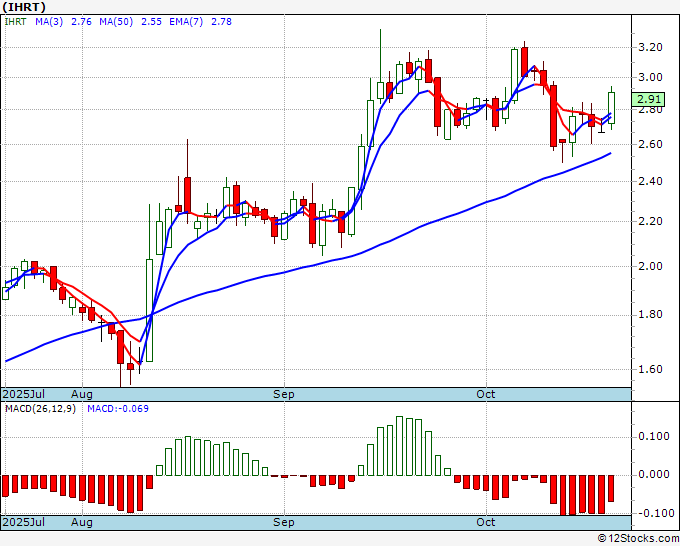Click the last green candlestick near 2.91
This screenshot has height=546, width=680.
pyautogui.click(x=611, y=108)
